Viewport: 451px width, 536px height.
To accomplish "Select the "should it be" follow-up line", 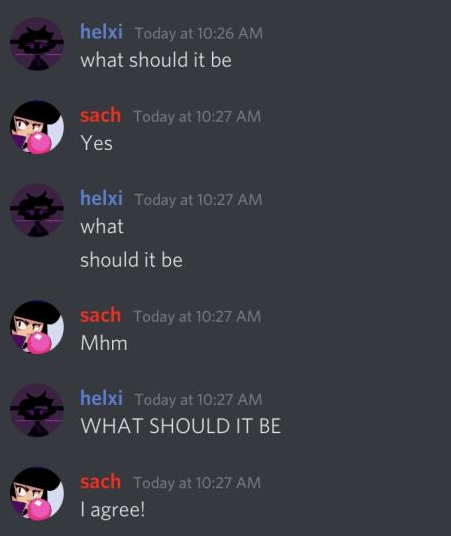I will coord(132,260).
